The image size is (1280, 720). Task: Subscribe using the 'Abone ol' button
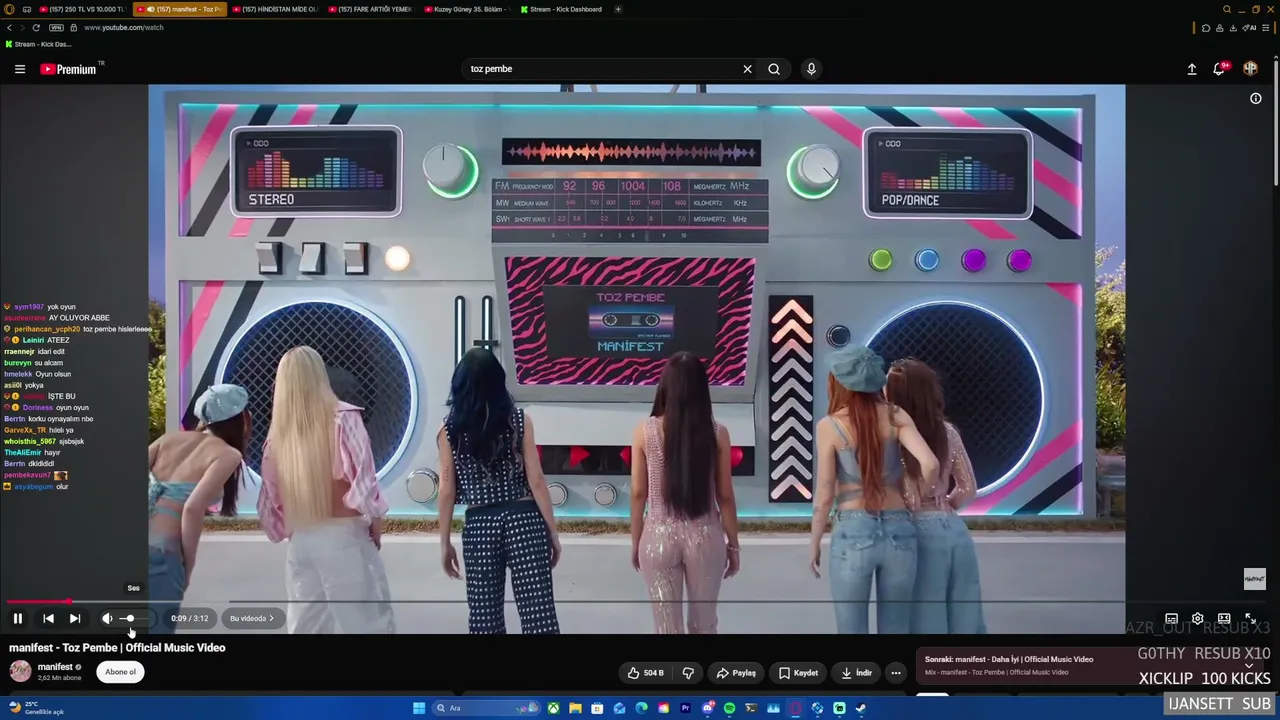coord(120,672)
